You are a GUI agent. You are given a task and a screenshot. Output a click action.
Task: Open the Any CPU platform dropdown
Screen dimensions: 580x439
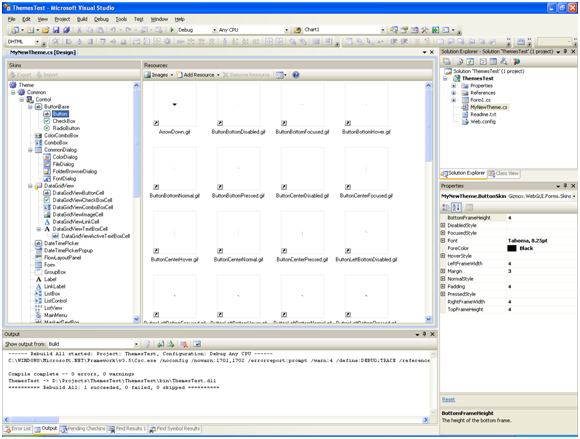287,30
